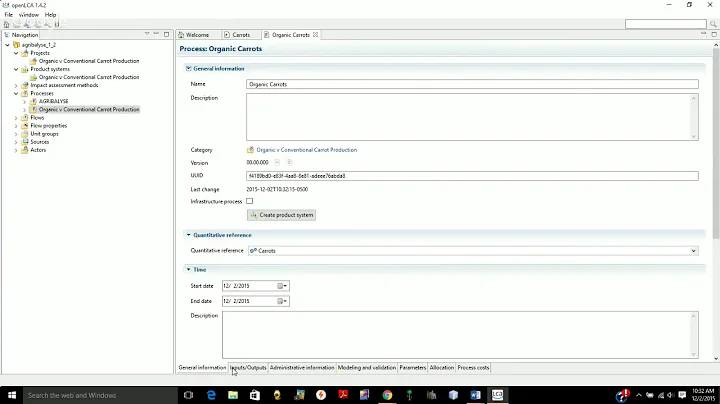Click the Name input field
Viewport: 720px width, 404px height.
click(472, 84)
